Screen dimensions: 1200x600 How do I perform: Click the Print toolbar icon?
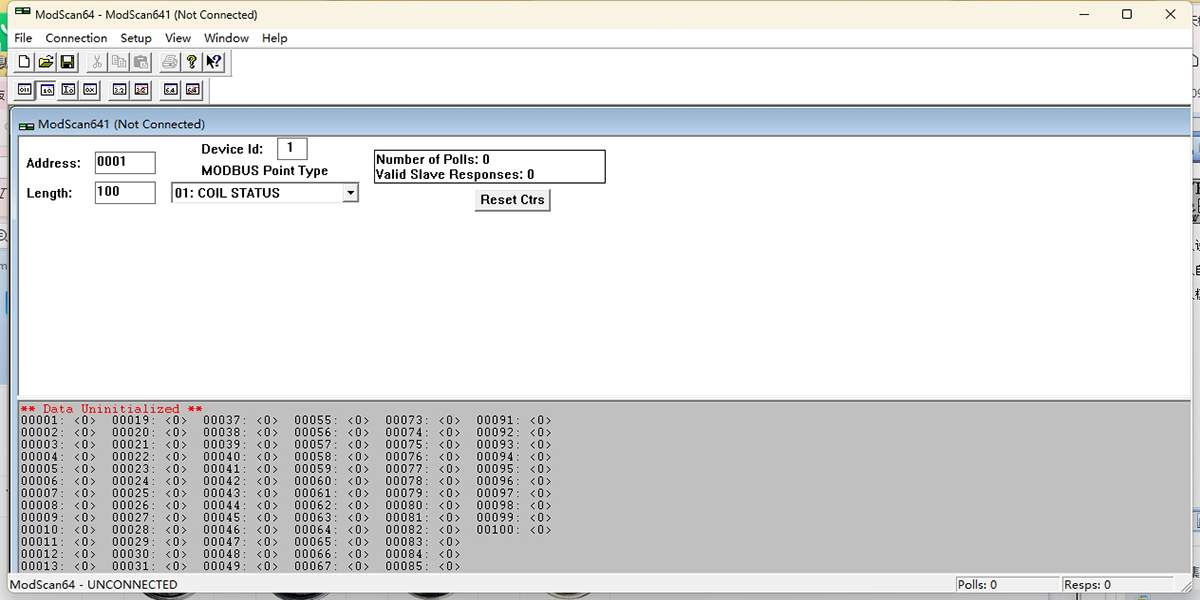[170, 62]
